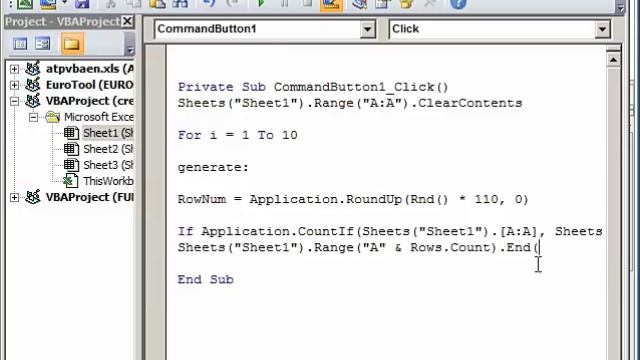Image resolution: width=640 pixels, height=360 pixels.
Task: Click the View Microsoft Excel toolbar icon
Action: [x=25, y=4]
